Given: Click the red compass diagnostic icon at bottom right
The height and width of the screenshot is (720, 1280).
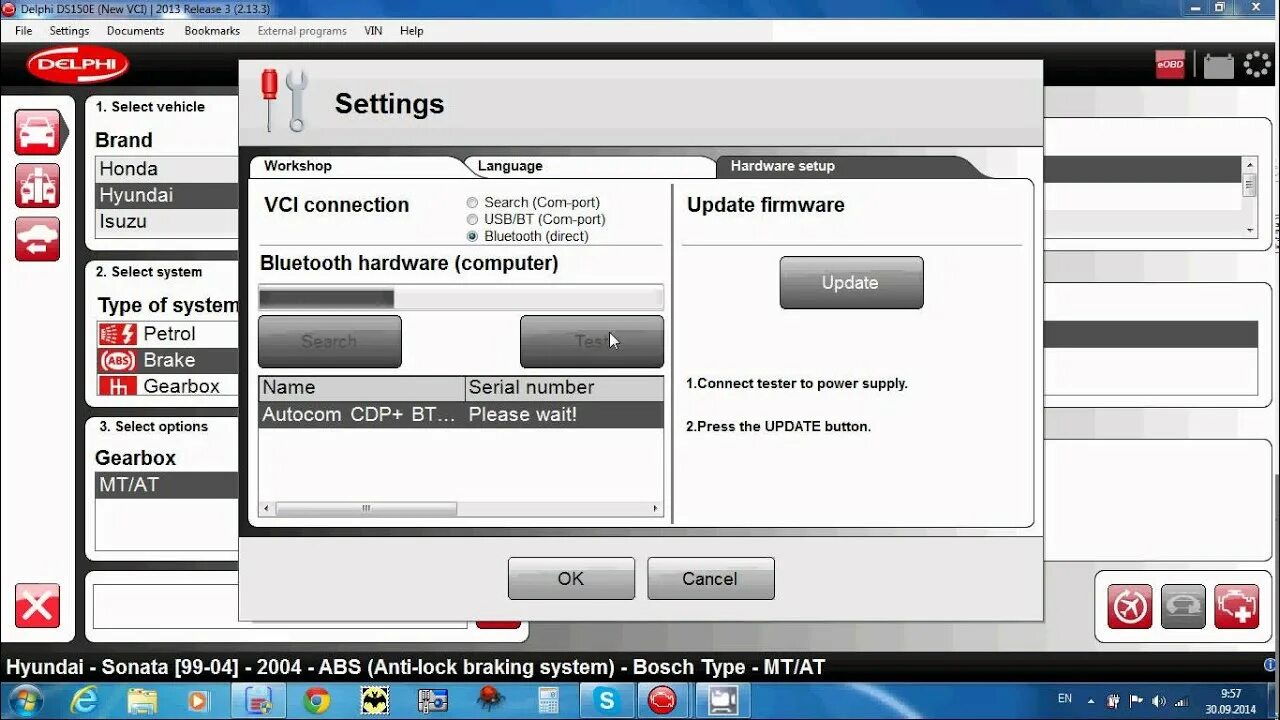Looking at the screenshot, I should (x=1130, y=607).
